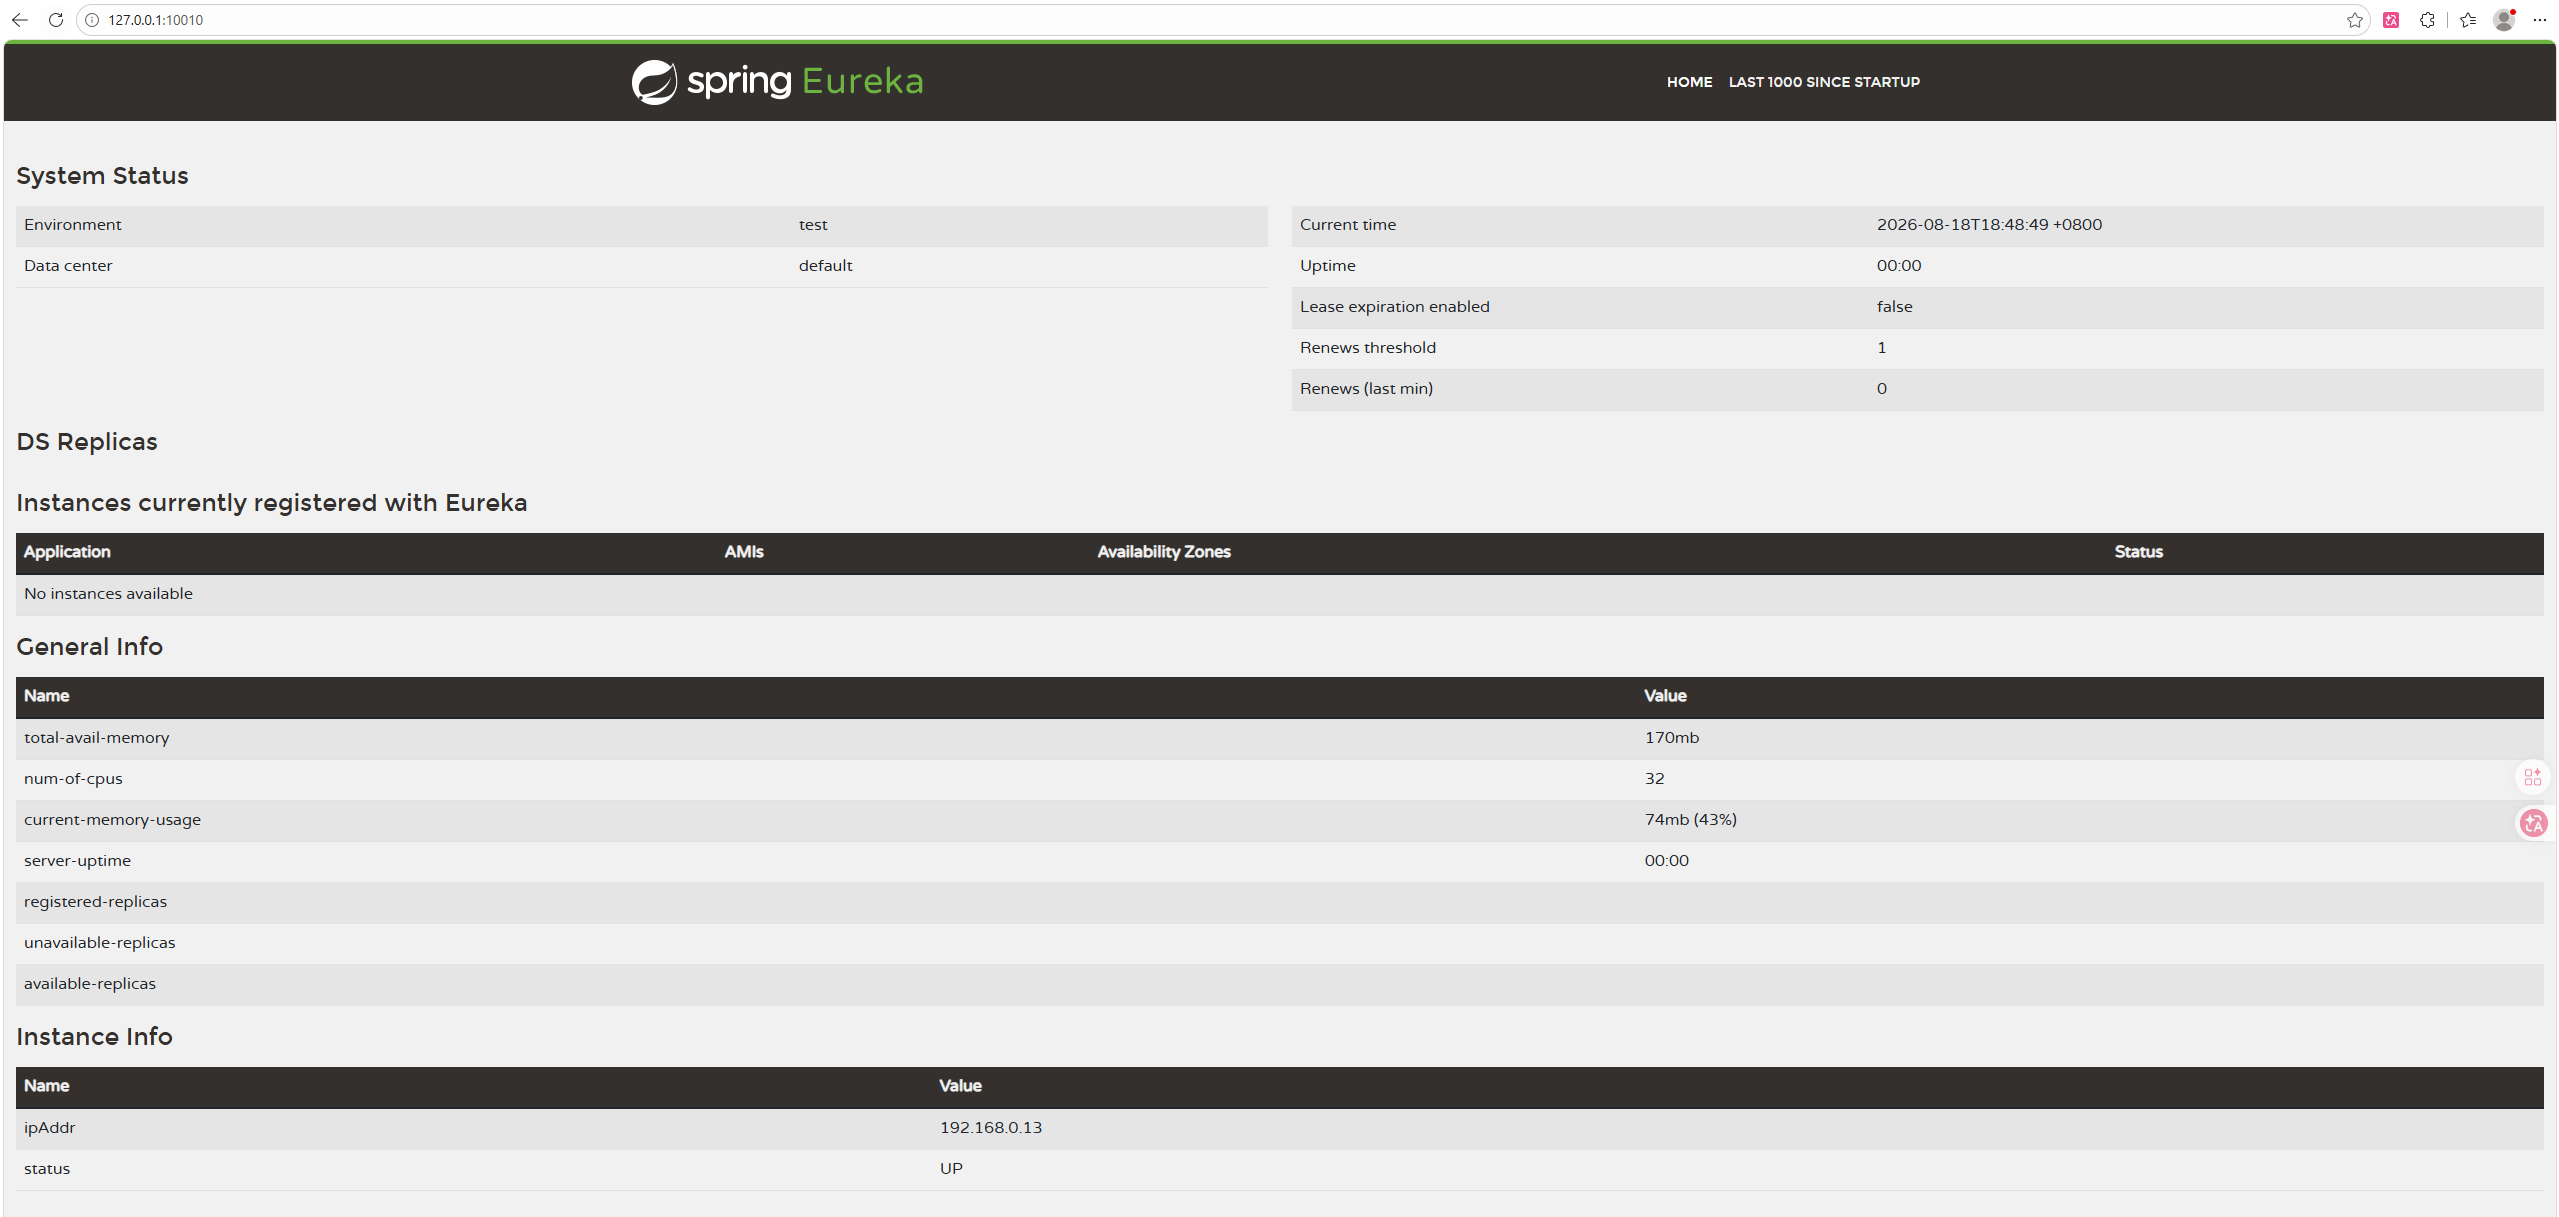Image resolution: width=2559 pixels, height=1217 pixels.
Task: Select the '74mb (43%)' usage value
Action: 1690,820
